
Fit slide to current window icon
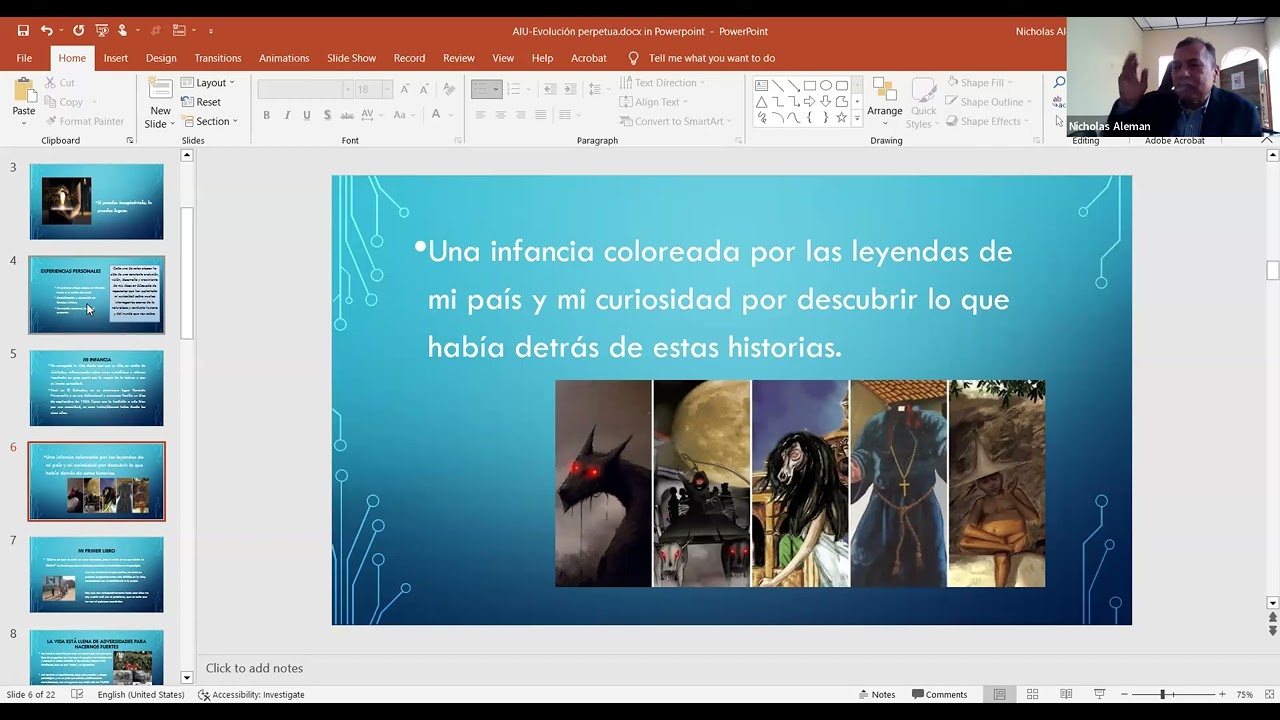click(x=1269, y=694)
